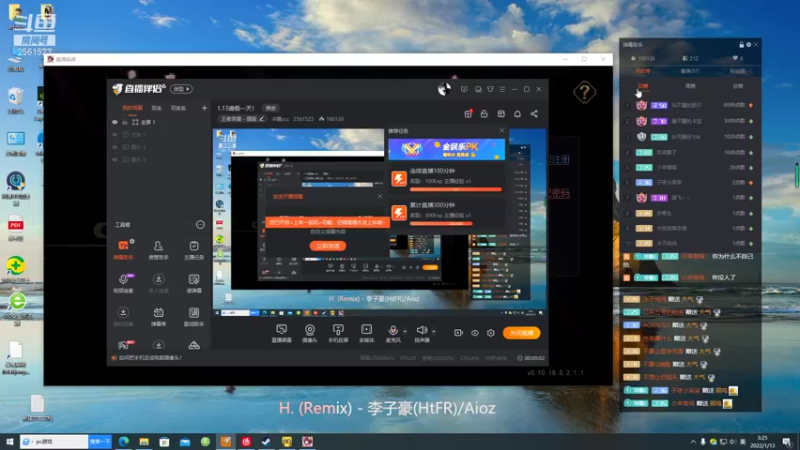Click the 连续直播100分钟 task progress bar

tap(456, 189)
